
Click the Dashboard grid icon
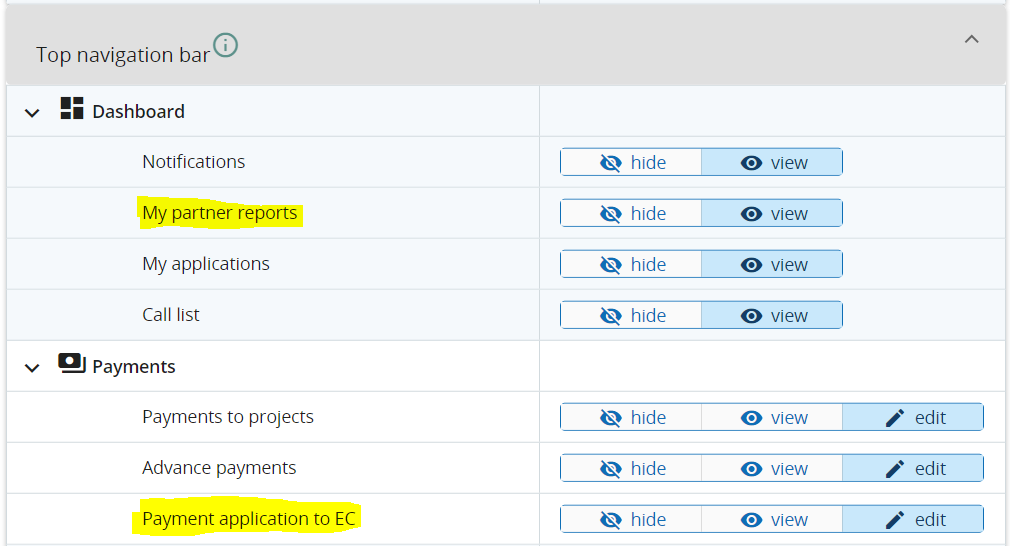coord(71,109)
